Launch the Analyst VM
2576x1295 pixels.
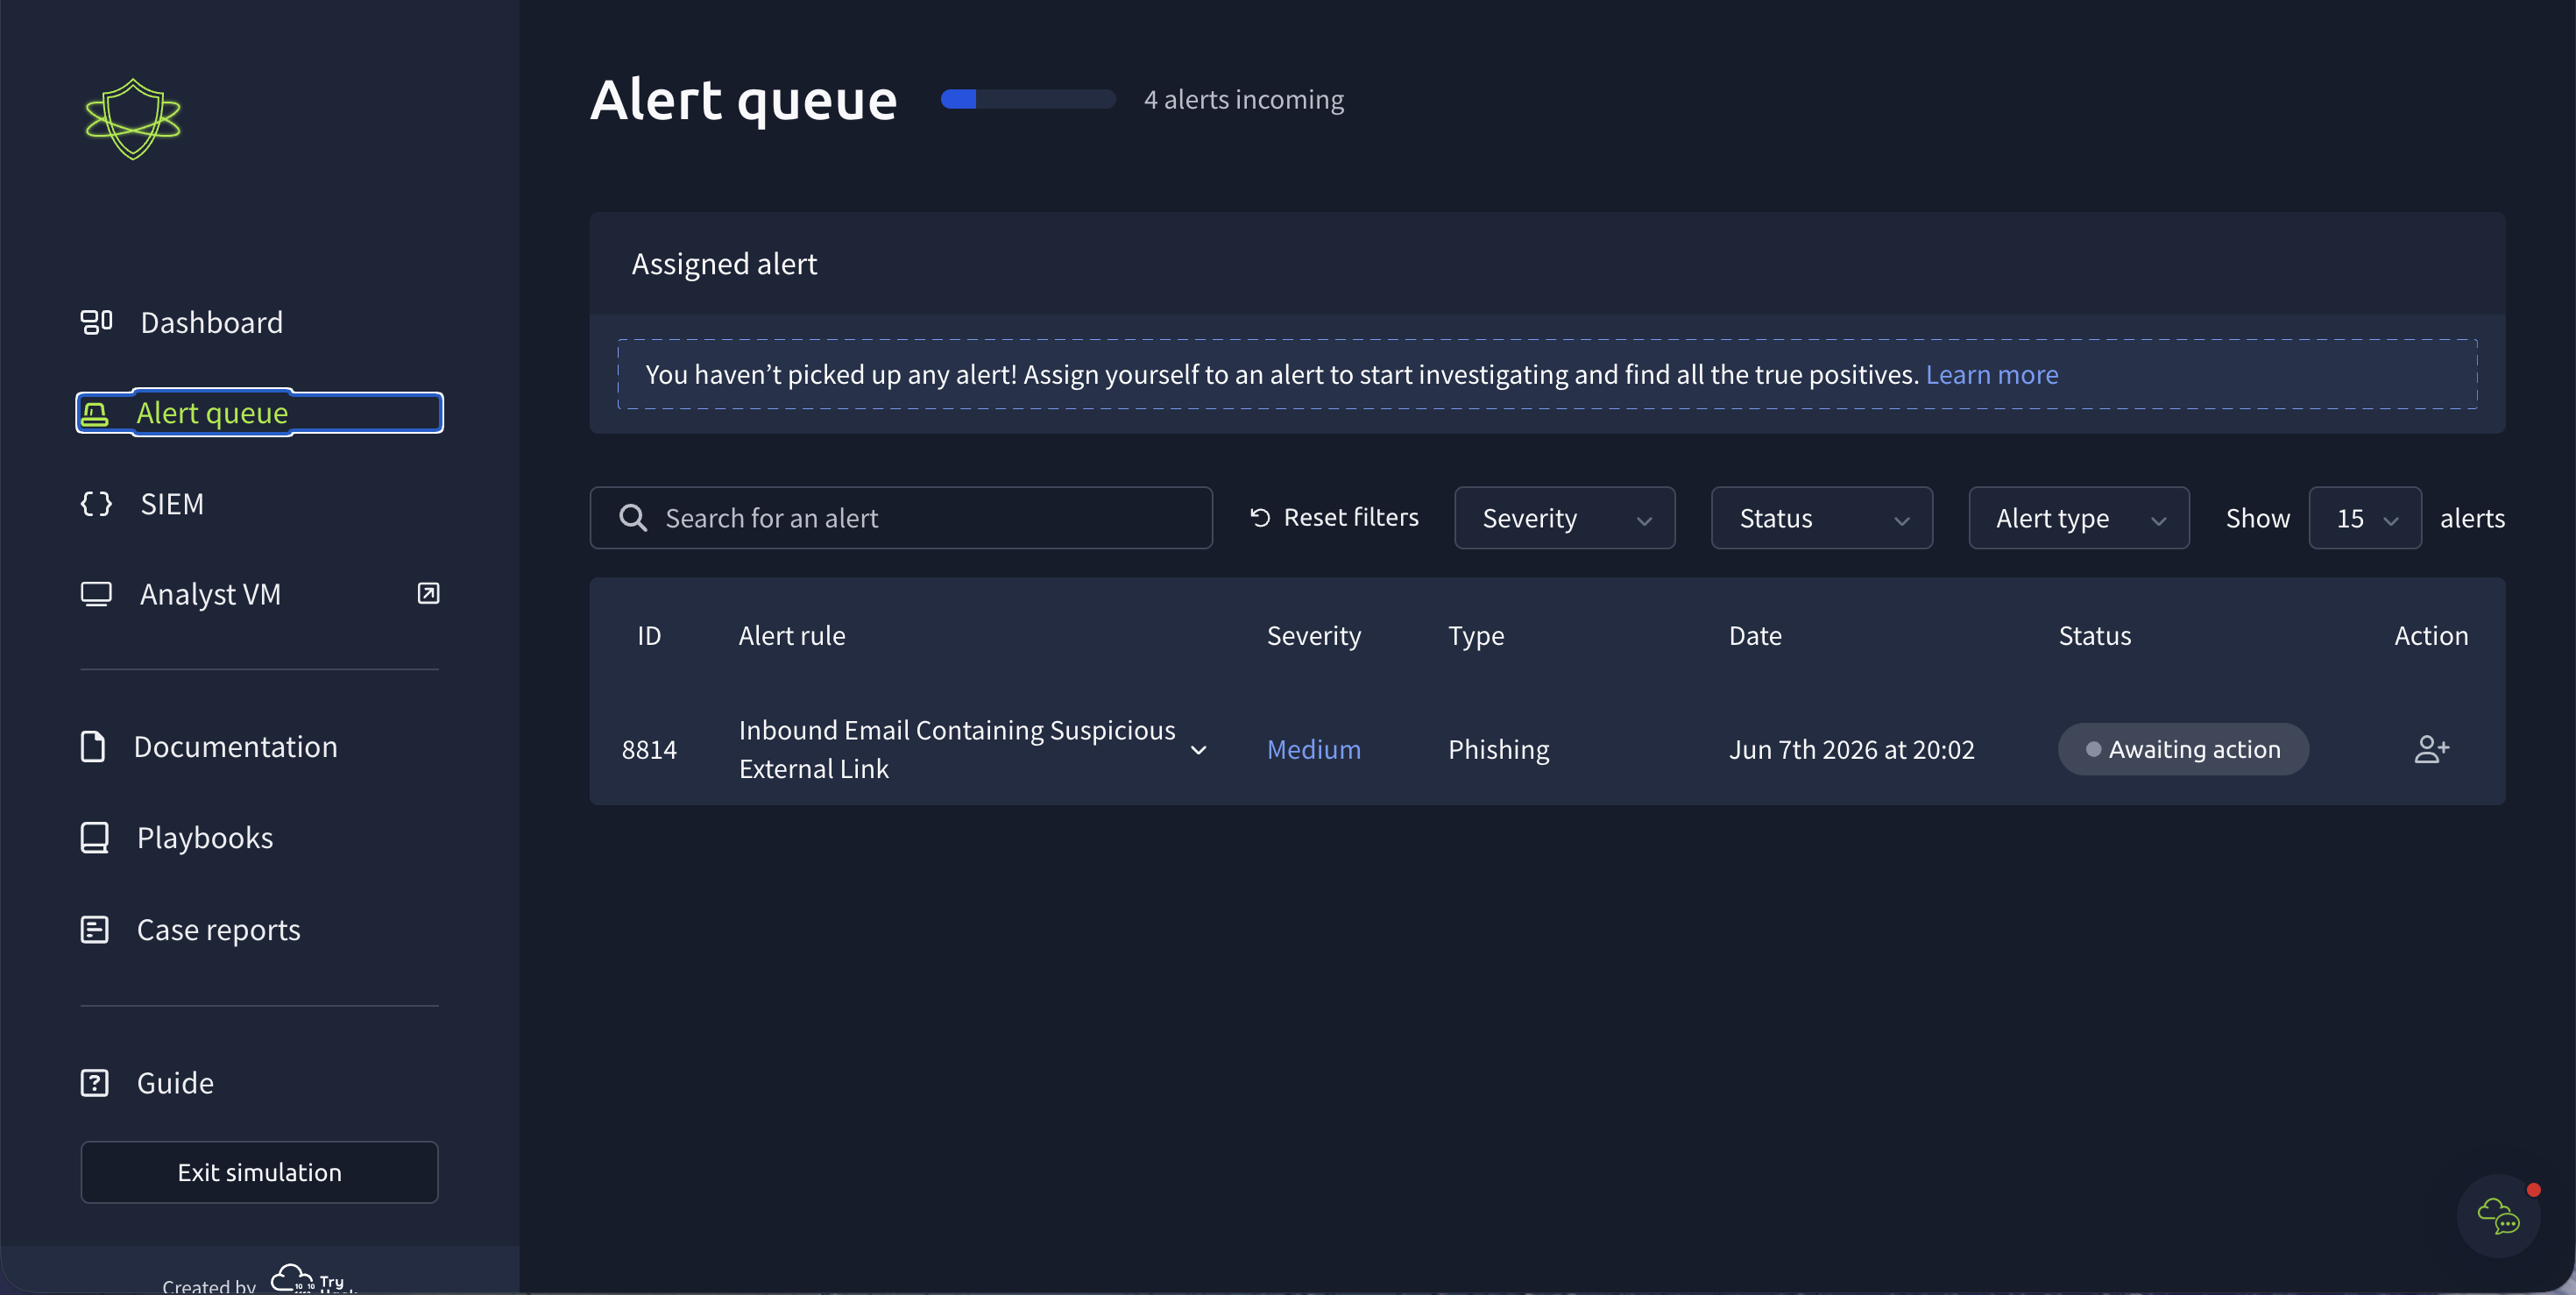[210, 594]
